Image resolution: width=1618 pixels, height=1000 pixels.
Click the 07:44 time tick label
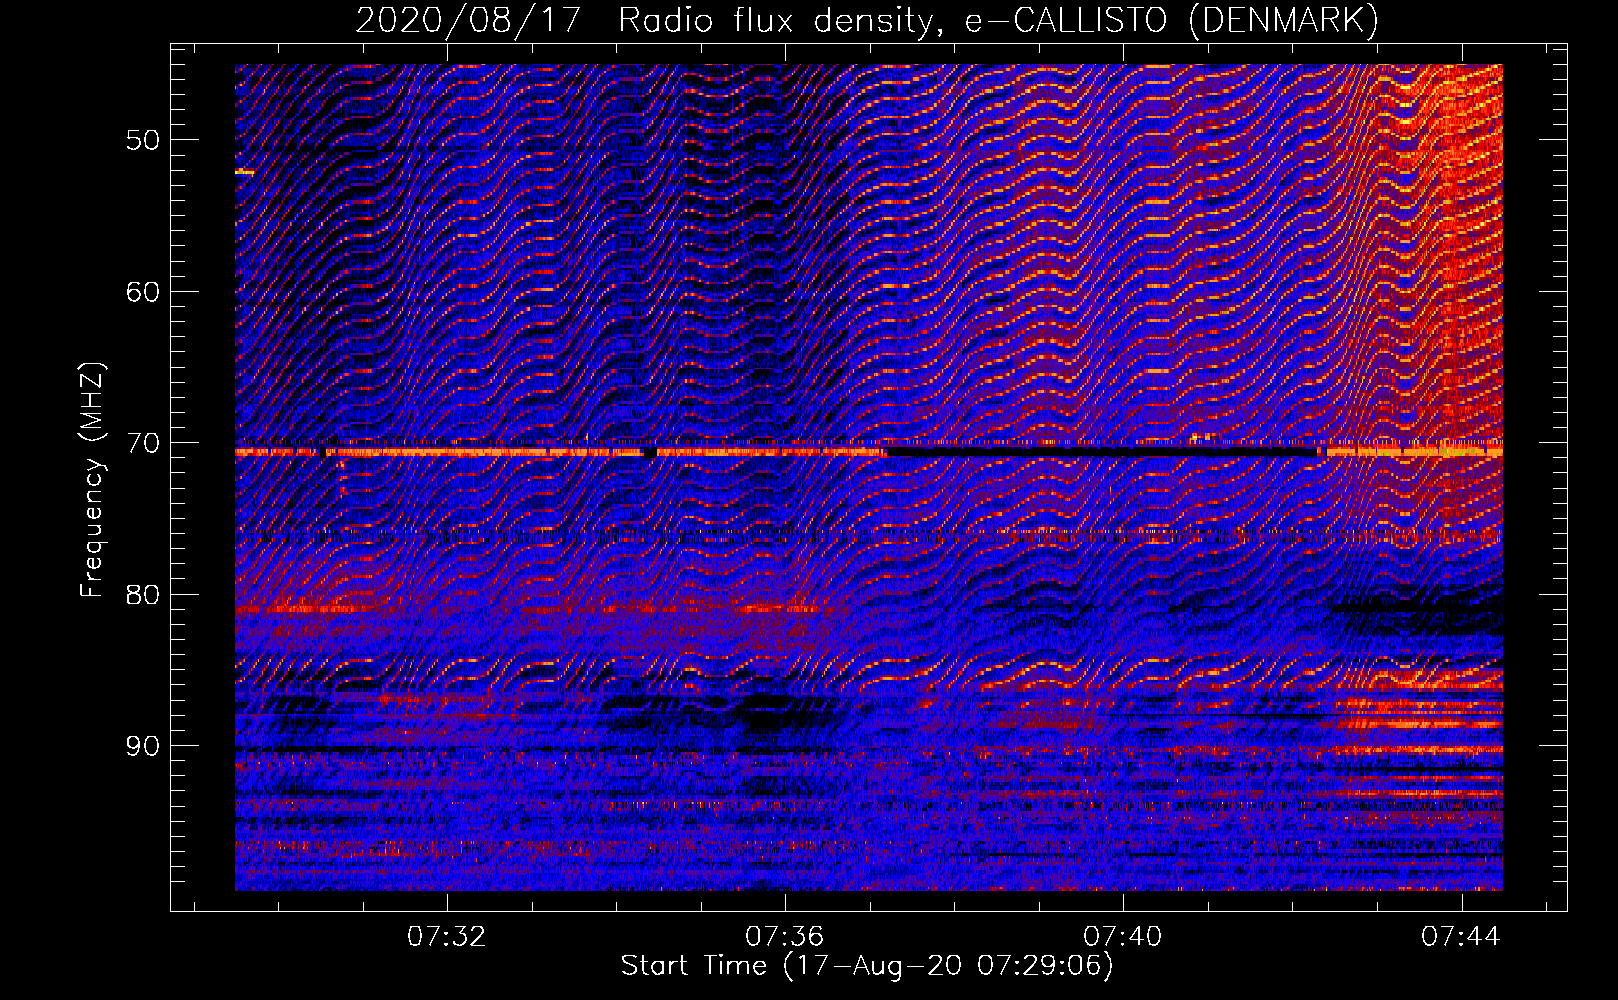[1461, 937]
